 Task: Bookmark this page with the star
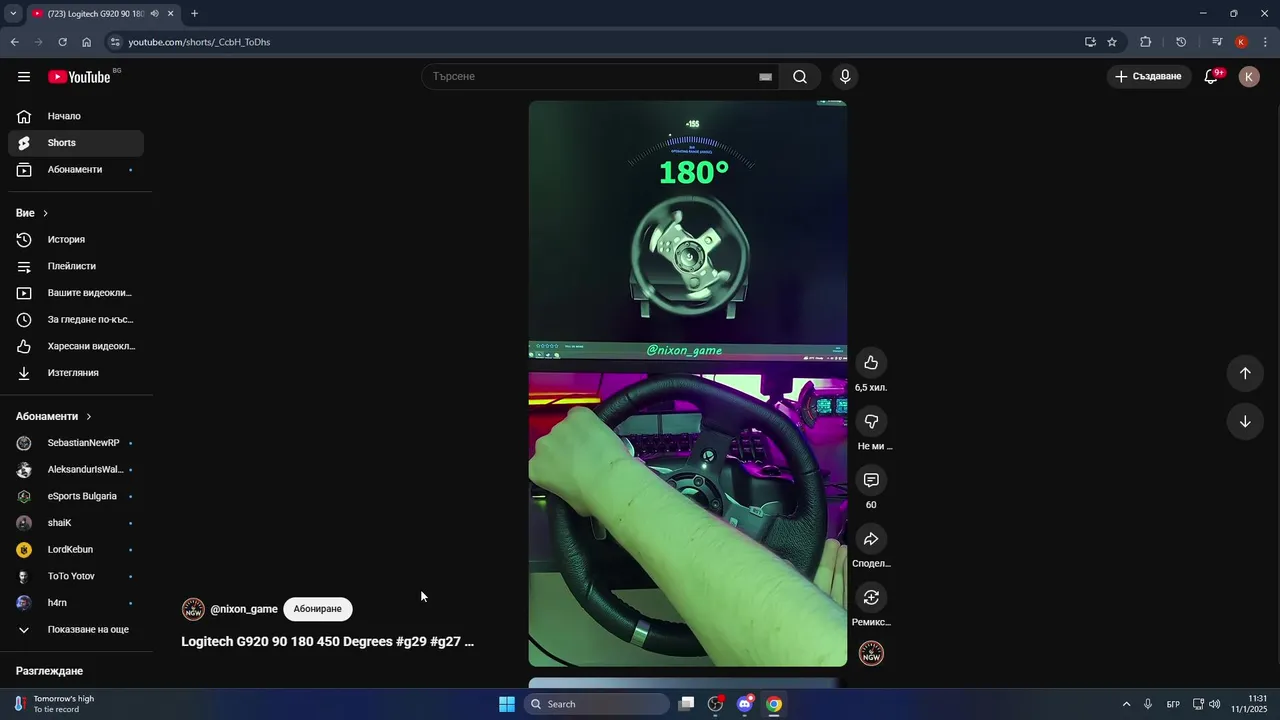click(1112, 42)
